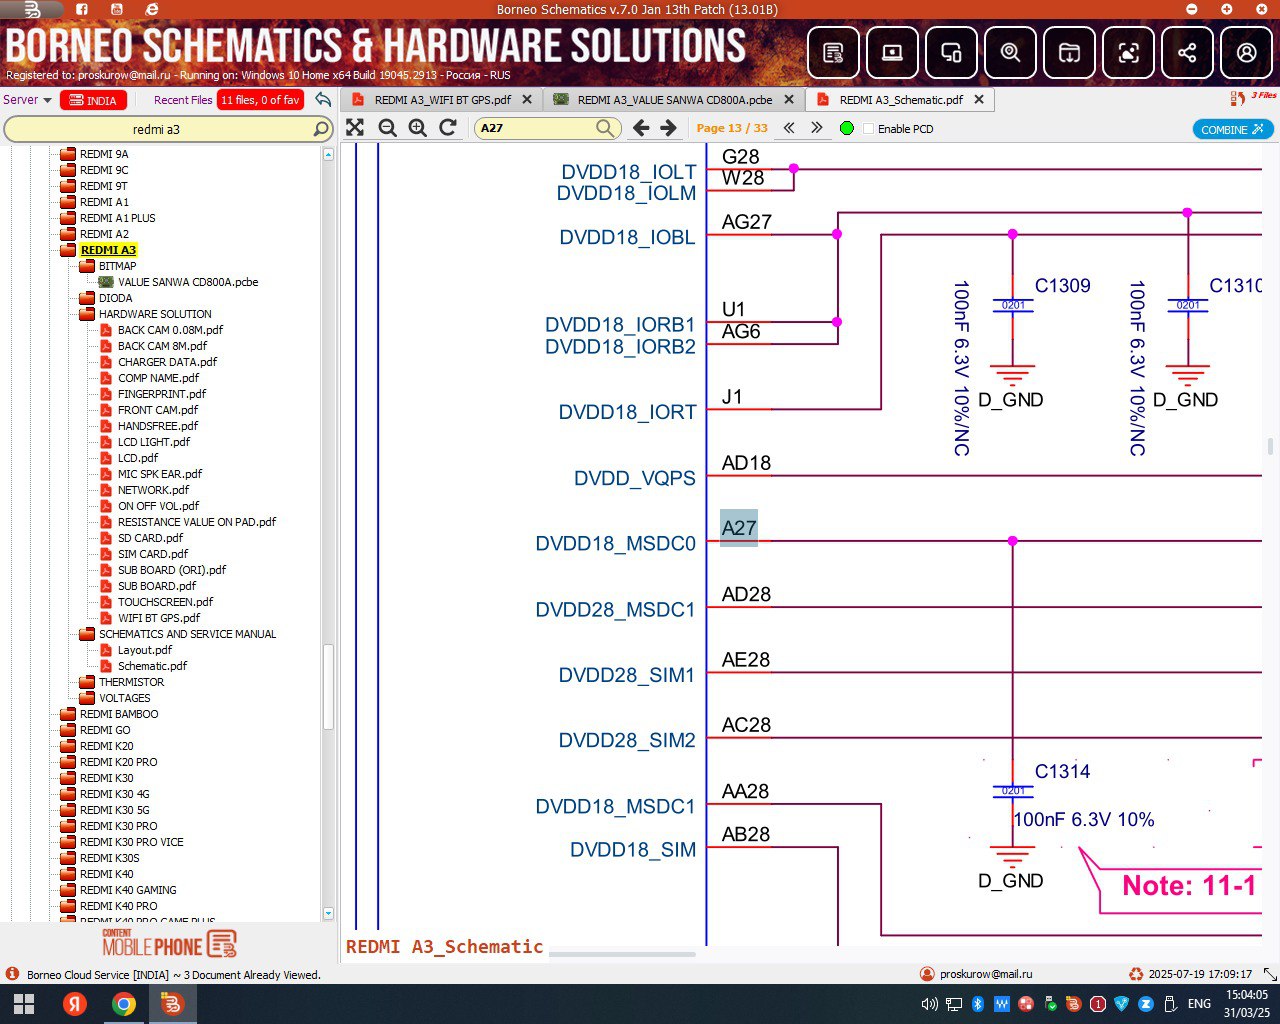The image size is (1280, 1024).
Task: Click the share icon in header
Action: 1187,52
